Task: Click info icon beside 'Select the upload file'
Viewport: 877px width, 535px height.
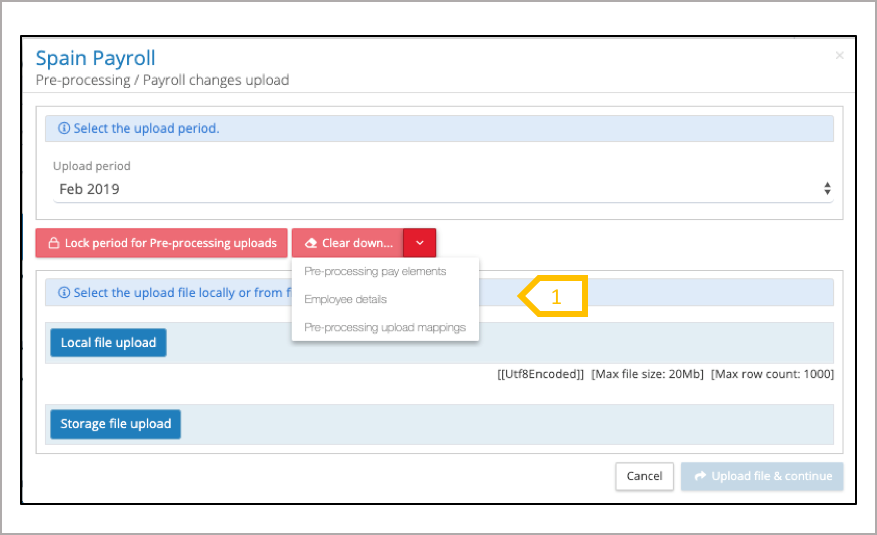Action: pyautogui.click(x=64, y=293)
